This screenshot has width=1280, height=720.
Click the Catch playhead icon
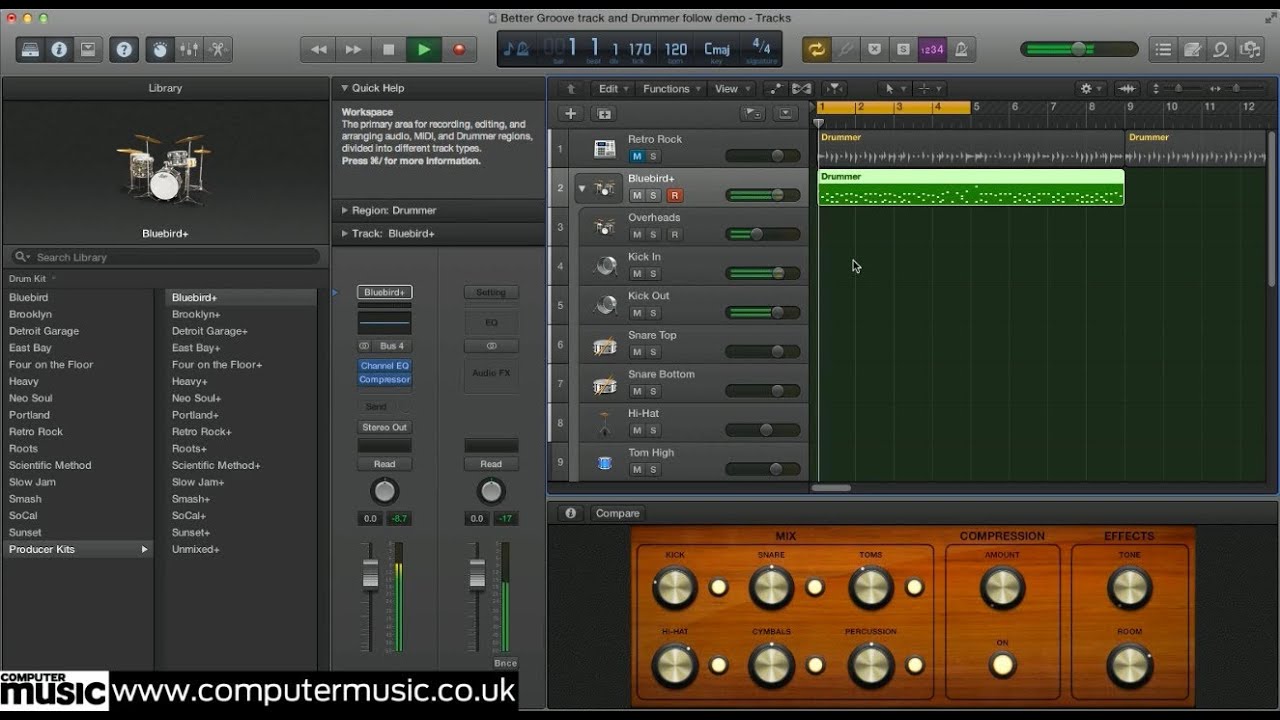835,89
